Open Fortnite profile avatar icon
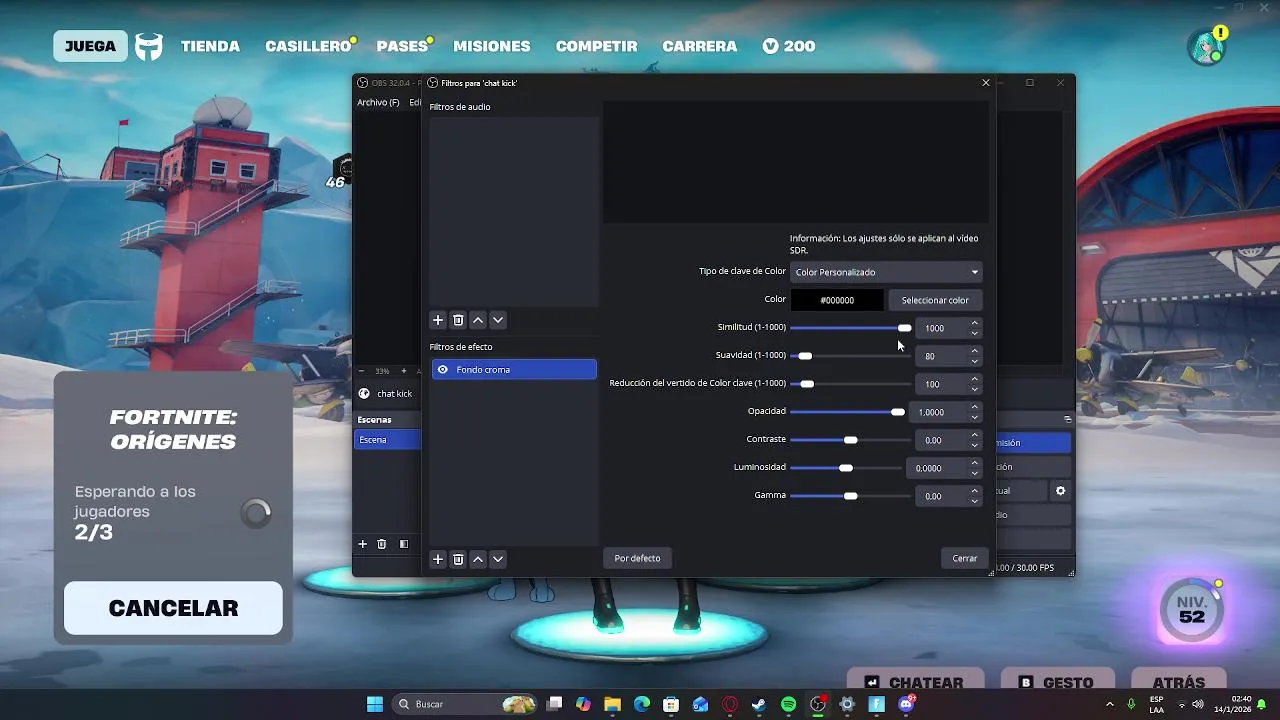 pos(1206,47)
